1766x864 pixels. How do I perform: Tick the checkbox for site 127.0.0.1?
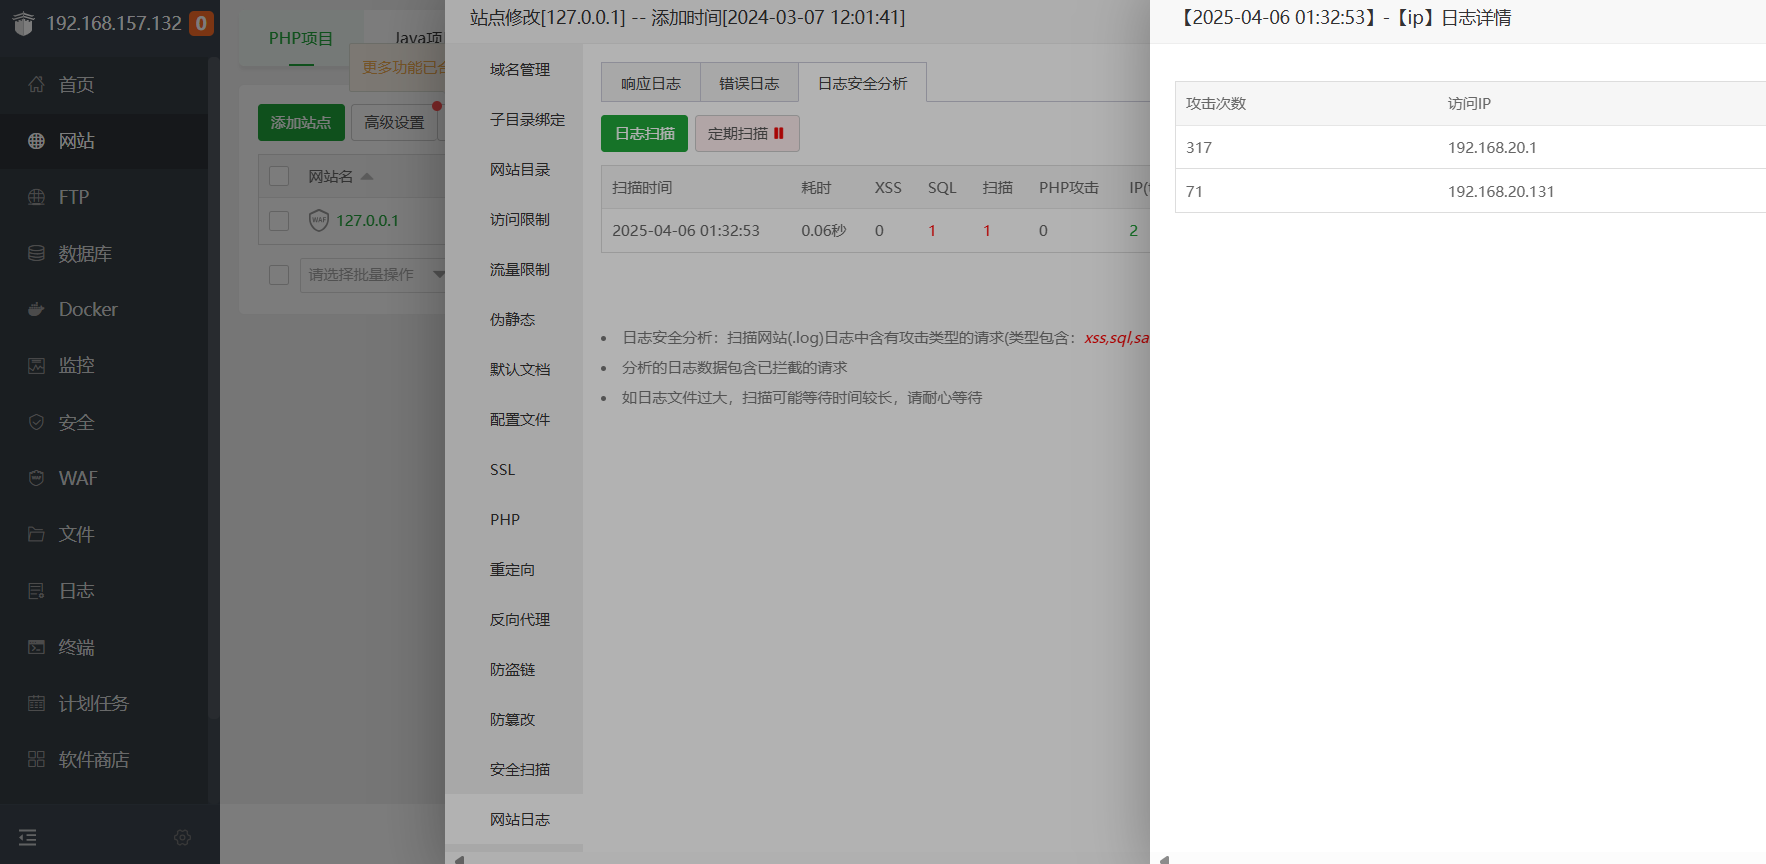pyautogui.click(x=279, y=220)
